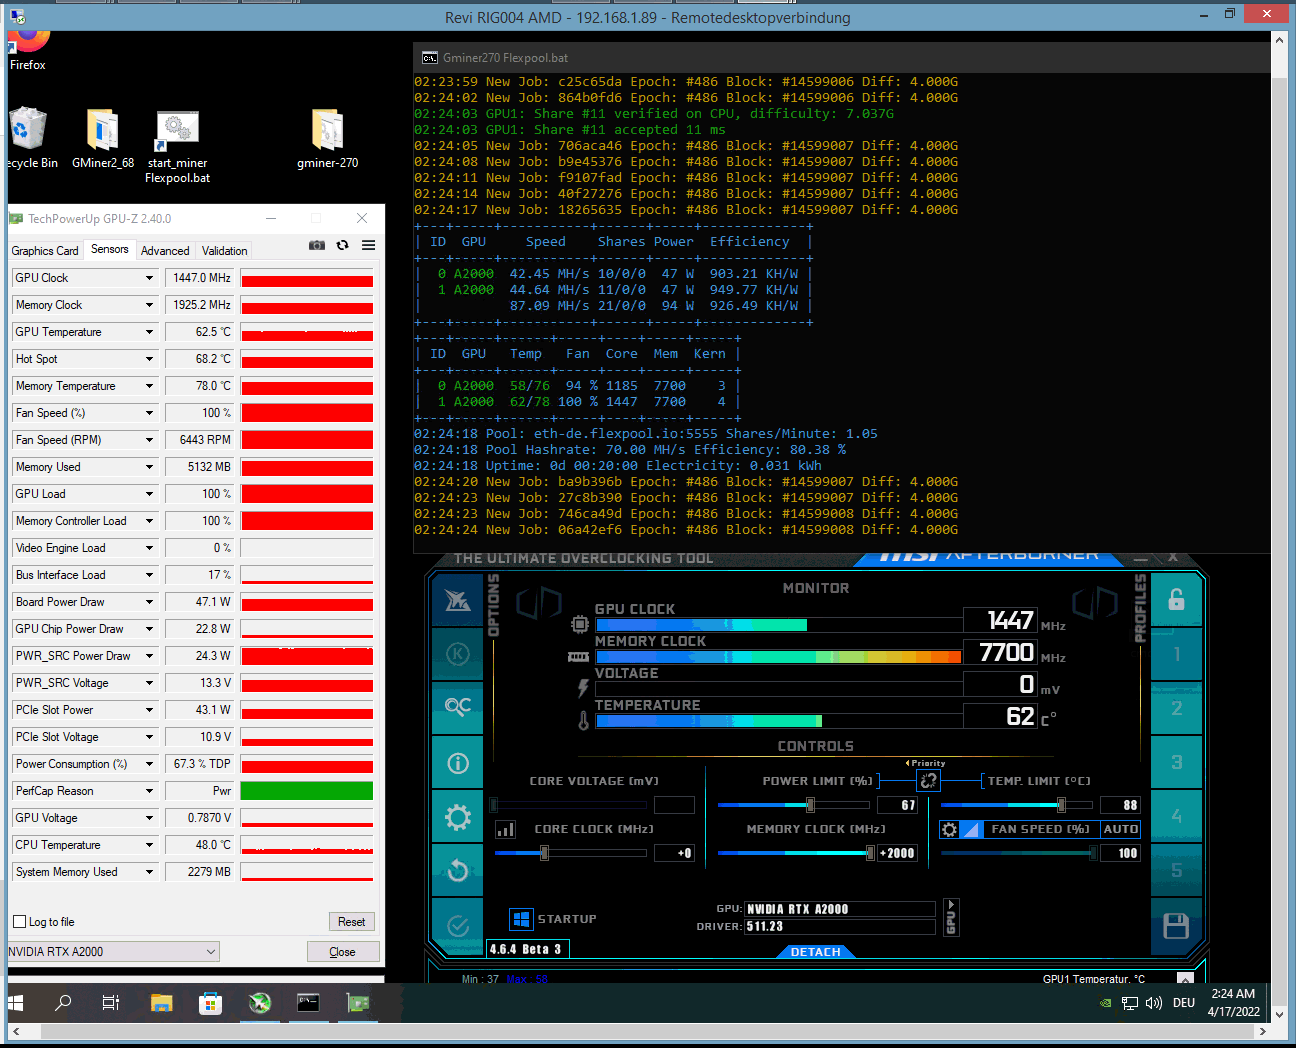Viewport: 1296px width, 1048px height.
Task: Click the volume speaker tray icon
Action: [x=1154, y=1003]
